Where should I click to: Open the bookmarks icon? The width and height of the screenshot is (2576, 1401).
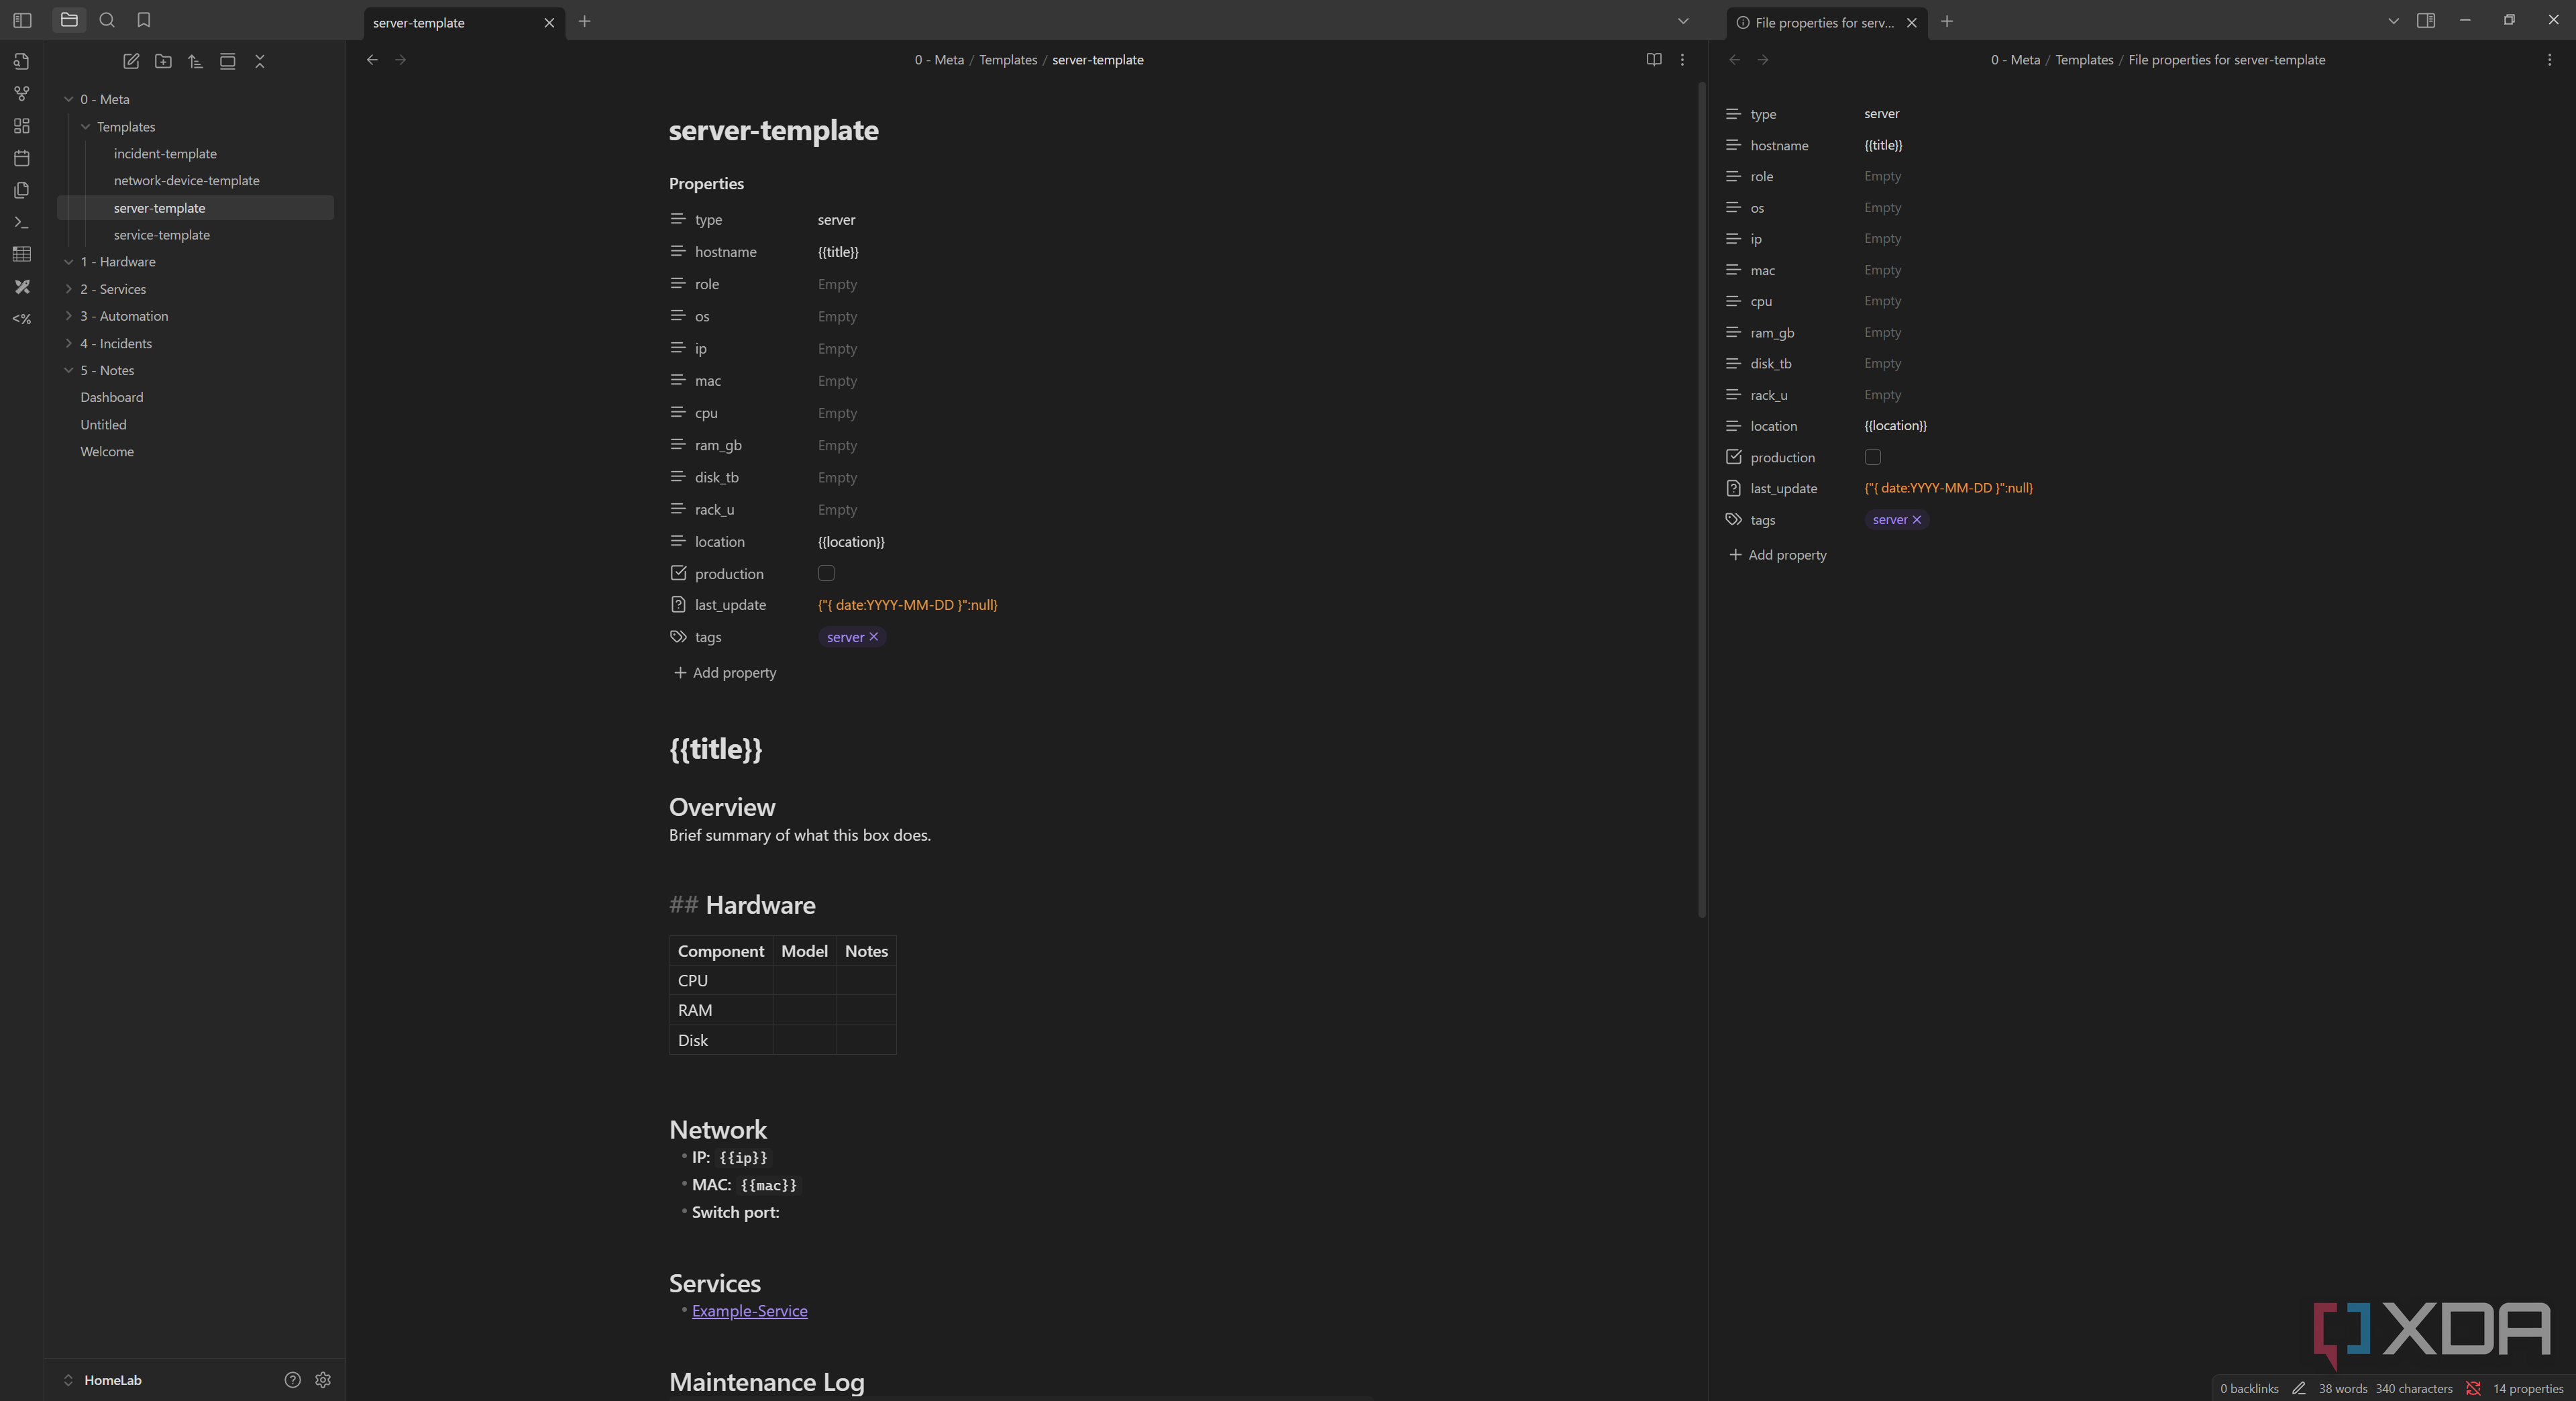point(143,20)
